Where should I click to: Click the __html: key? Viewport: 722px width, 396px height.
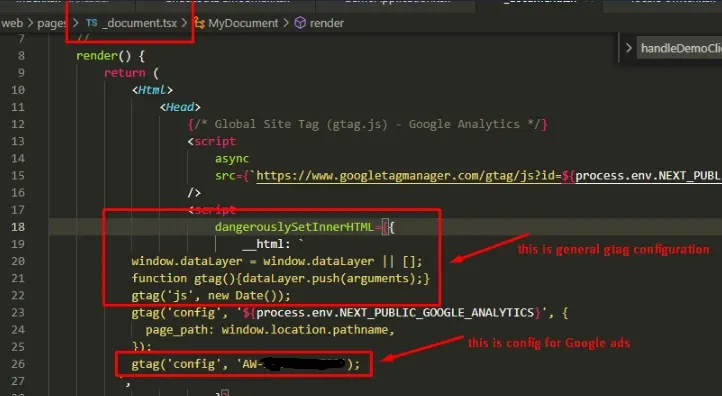point(266,244)
